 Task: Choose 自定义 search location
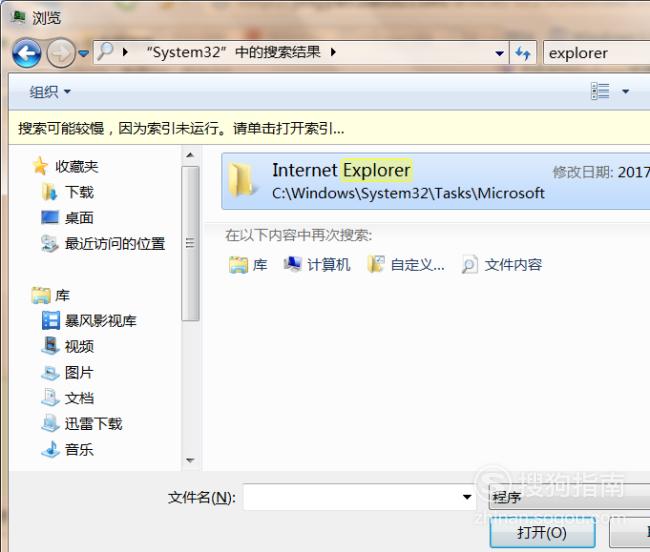[406, 264]
